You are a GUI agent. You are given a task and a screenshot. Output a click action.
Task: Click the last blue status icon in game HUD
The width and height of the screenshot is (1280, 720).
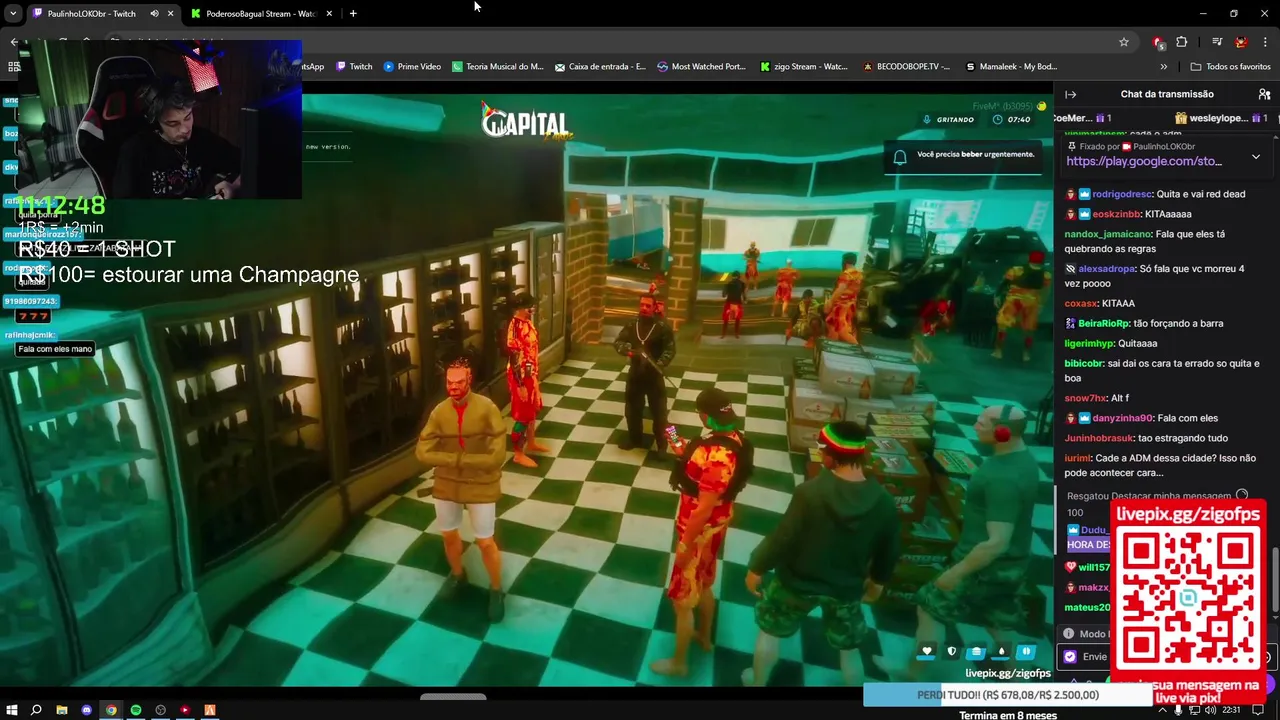click(1026, 651)
